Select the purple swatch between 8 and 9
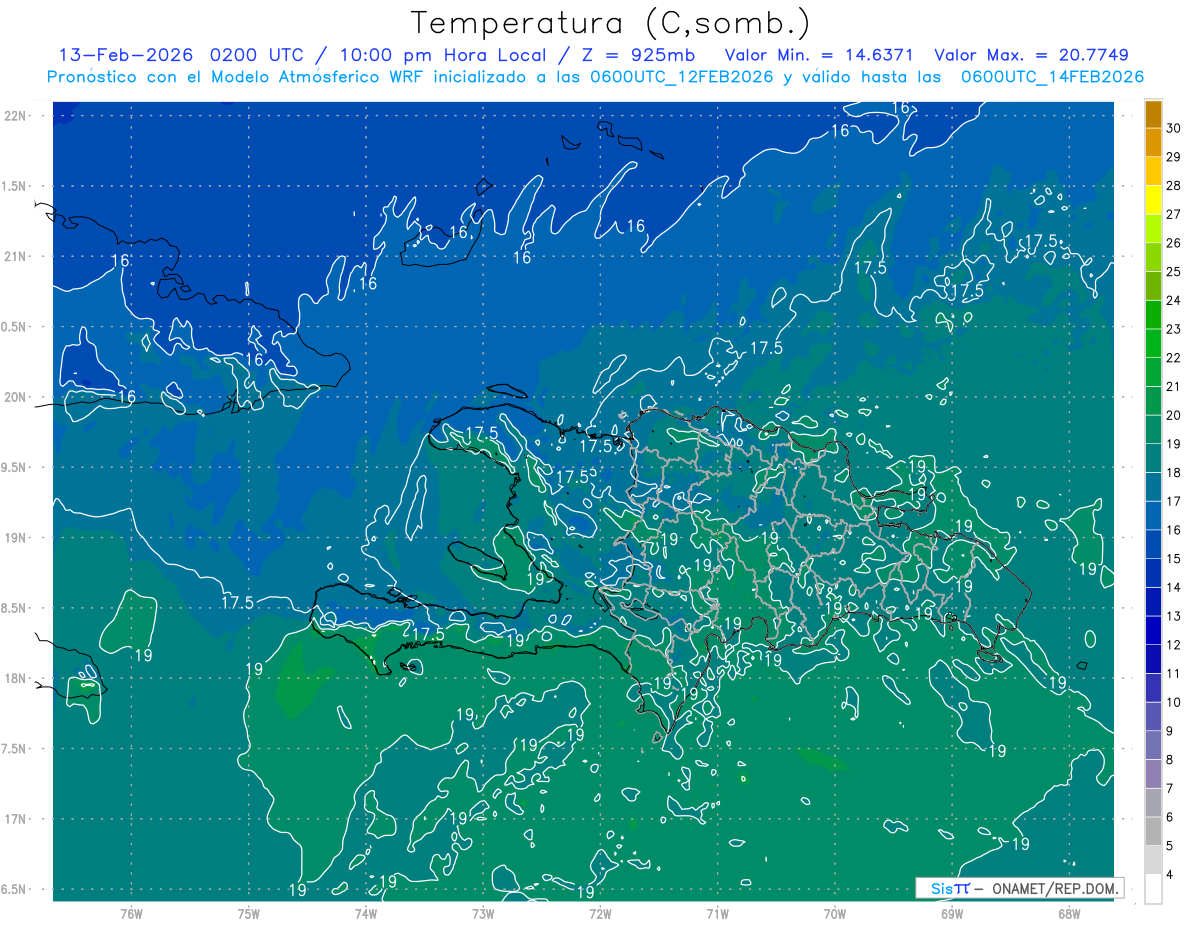The width and height of the screenshot is (1200, 927). pos(1153,746)
